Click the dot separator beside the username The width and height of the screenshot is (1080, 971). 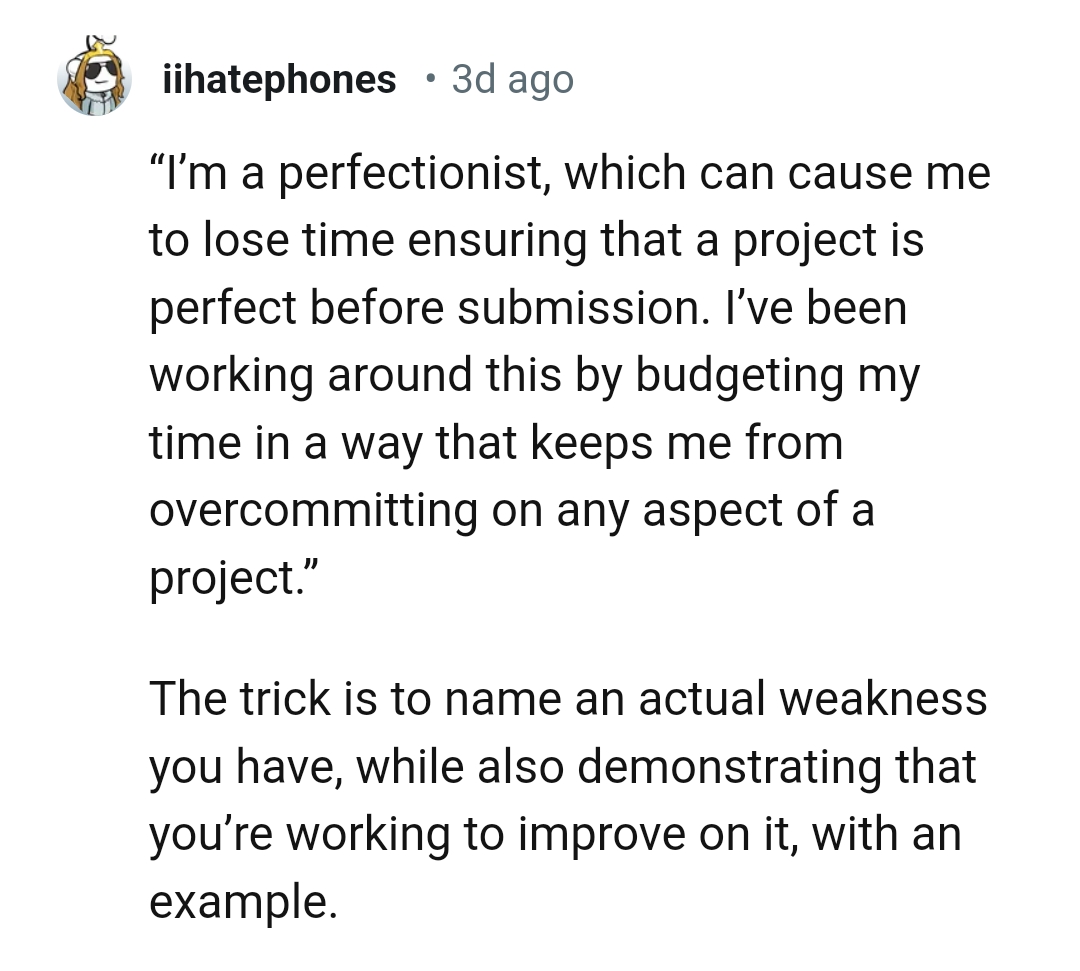pos(430,80)
